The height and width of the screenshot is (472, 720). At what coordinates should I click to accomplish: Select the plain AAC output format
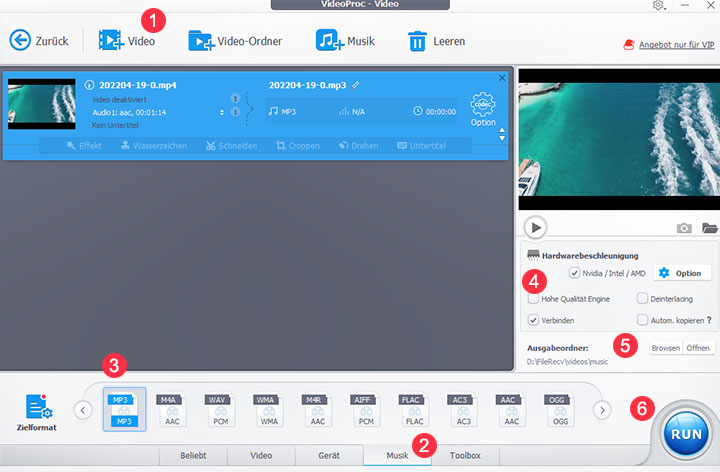point(512,409)
